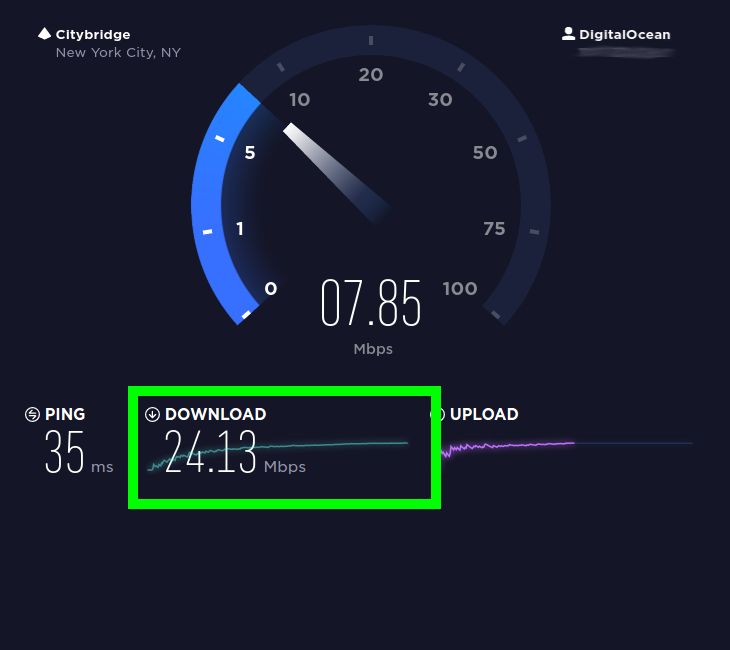Click the New York City, NY location
Viewport: 730px width, 650px height.
tap(118, 53)
